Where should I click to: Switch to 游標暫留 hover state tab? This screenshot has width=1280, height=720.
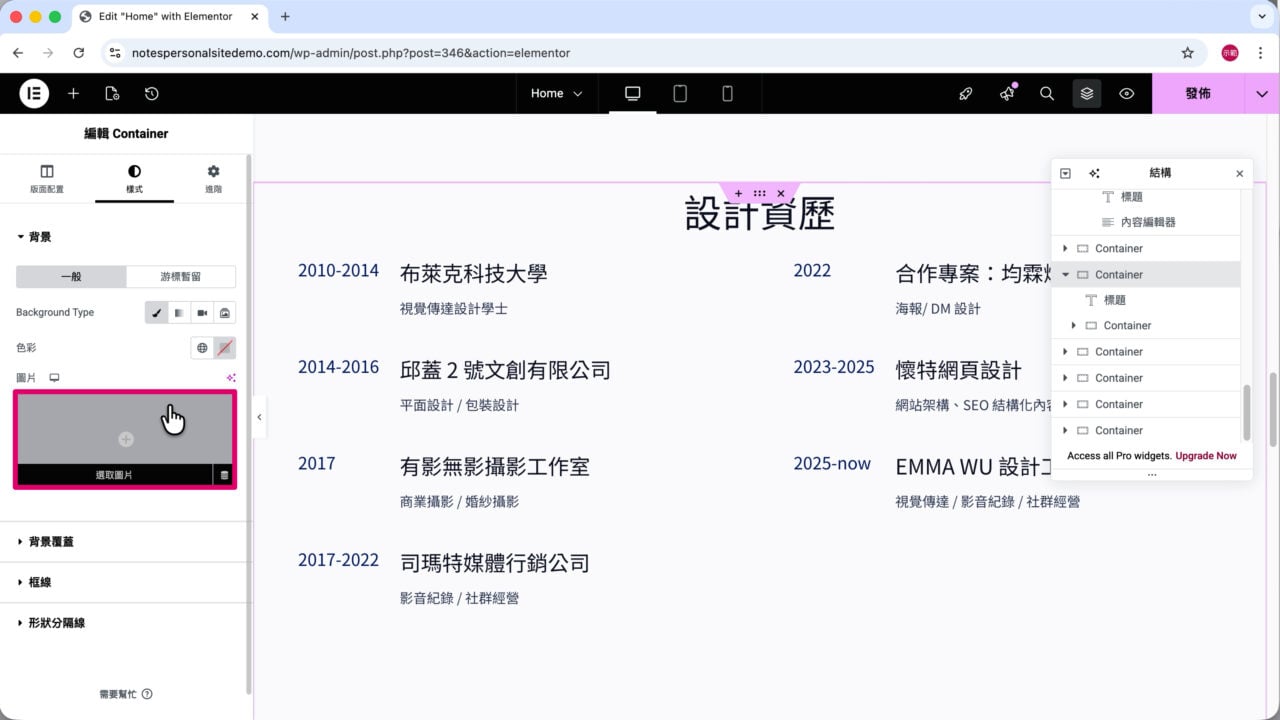click(x=181, y=276)
